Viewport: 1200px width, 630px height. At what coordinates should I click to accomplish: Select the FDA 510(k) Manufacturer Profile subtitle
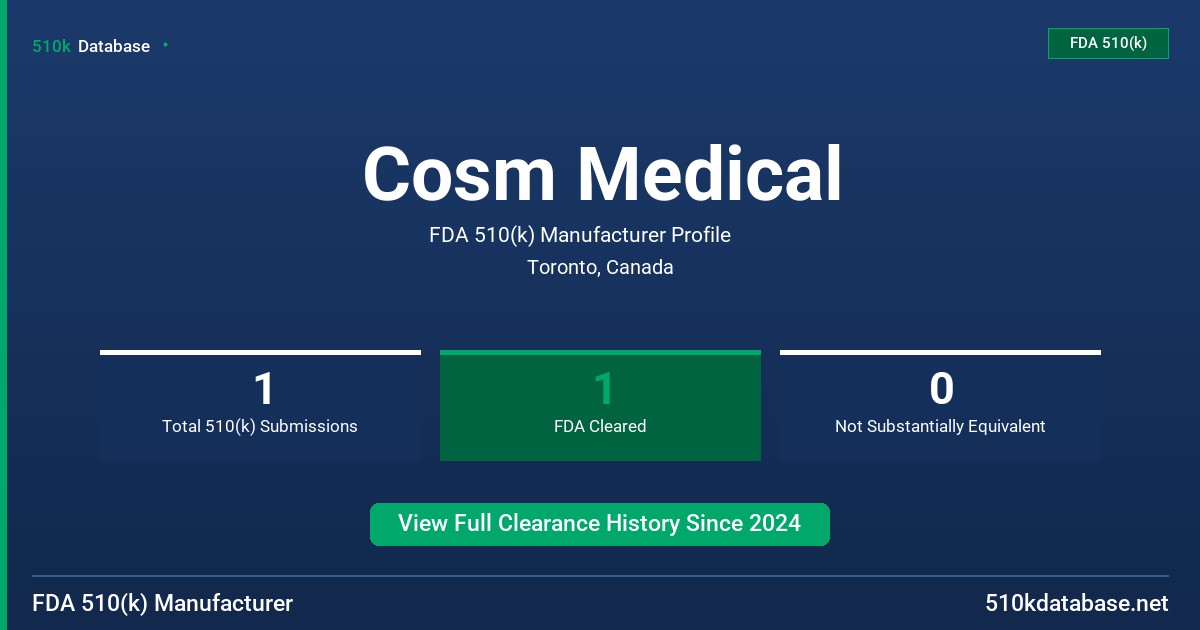tap(580, 235)
